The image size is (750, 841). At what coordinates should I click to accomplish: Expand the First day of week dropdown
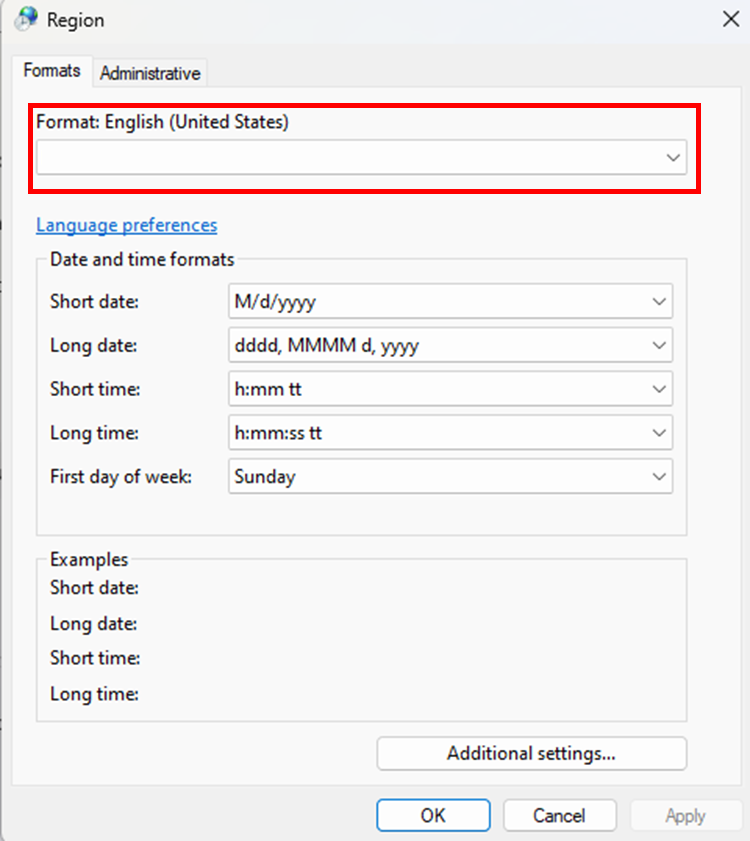click(x=450, y=477)
